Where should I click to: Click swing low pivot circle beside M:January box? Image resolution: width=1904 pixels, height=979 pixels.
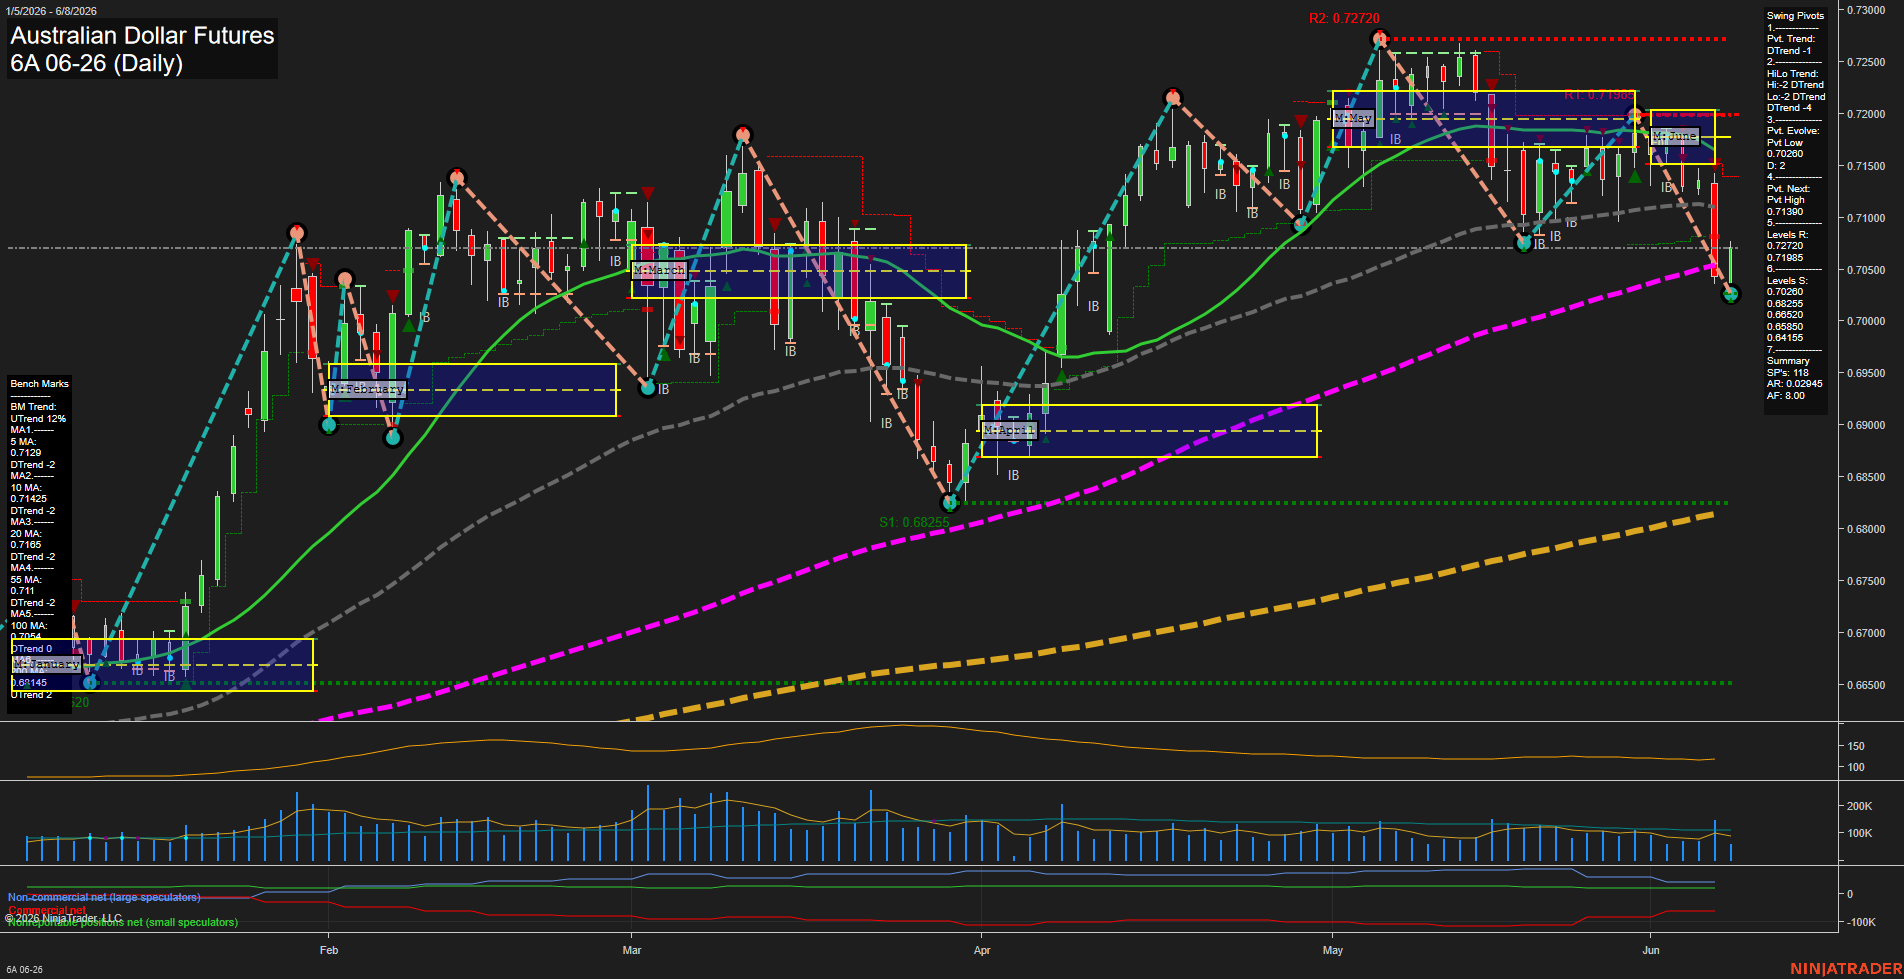pyautogui.click(x=90, y=682)
